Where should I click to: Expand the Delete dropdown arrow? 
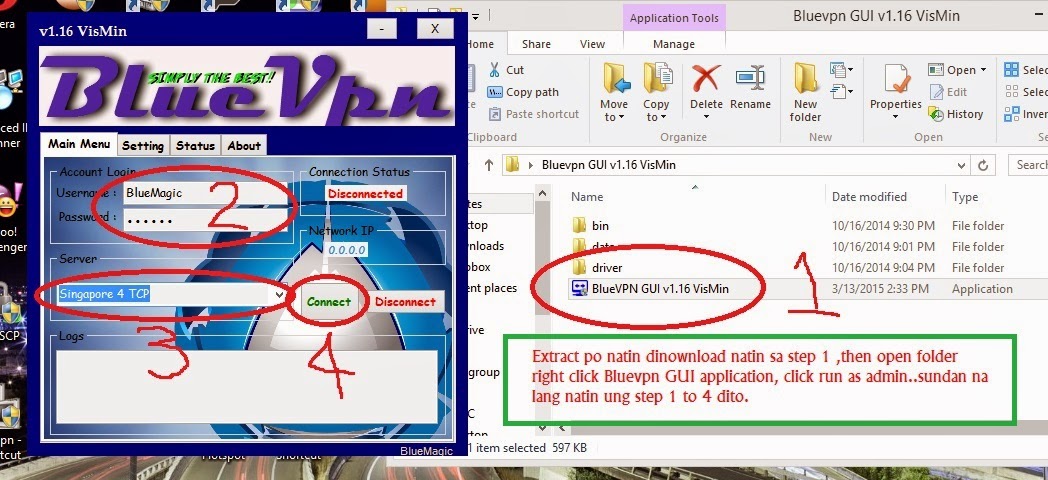click(706, 118)
